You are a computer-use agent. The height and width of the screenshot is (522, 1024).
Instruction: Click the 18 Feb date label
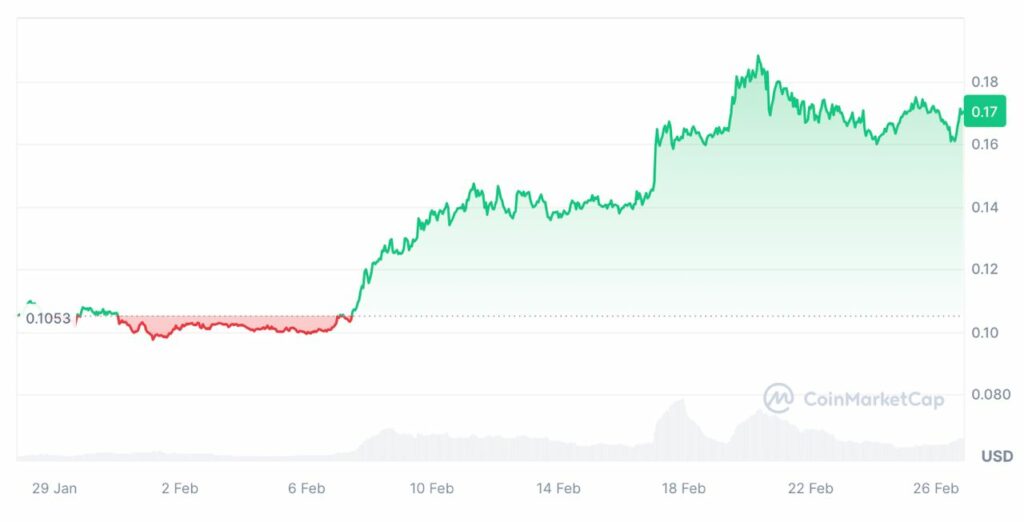click(684, 489)
